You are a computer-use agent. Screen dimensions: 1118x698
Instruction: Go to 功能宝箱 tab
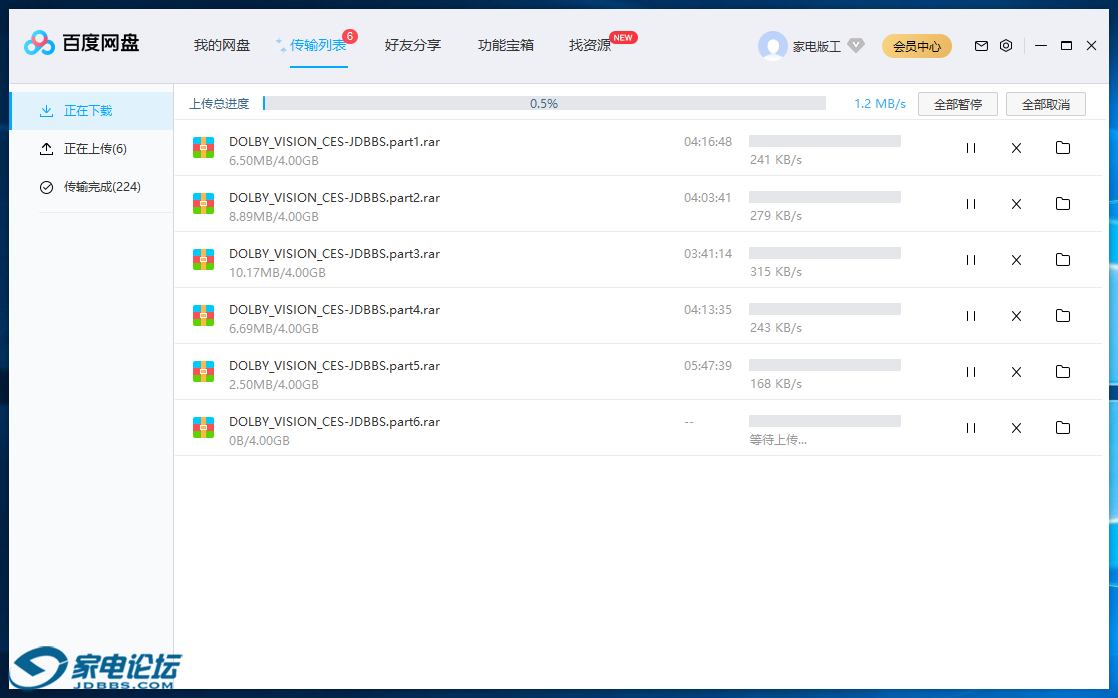[x=505, y=45]
